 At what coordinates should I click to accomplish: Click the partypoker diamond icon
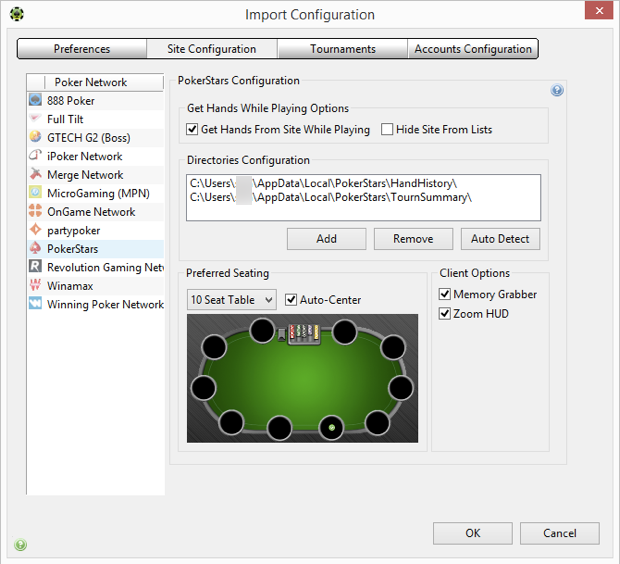[35, 229]
